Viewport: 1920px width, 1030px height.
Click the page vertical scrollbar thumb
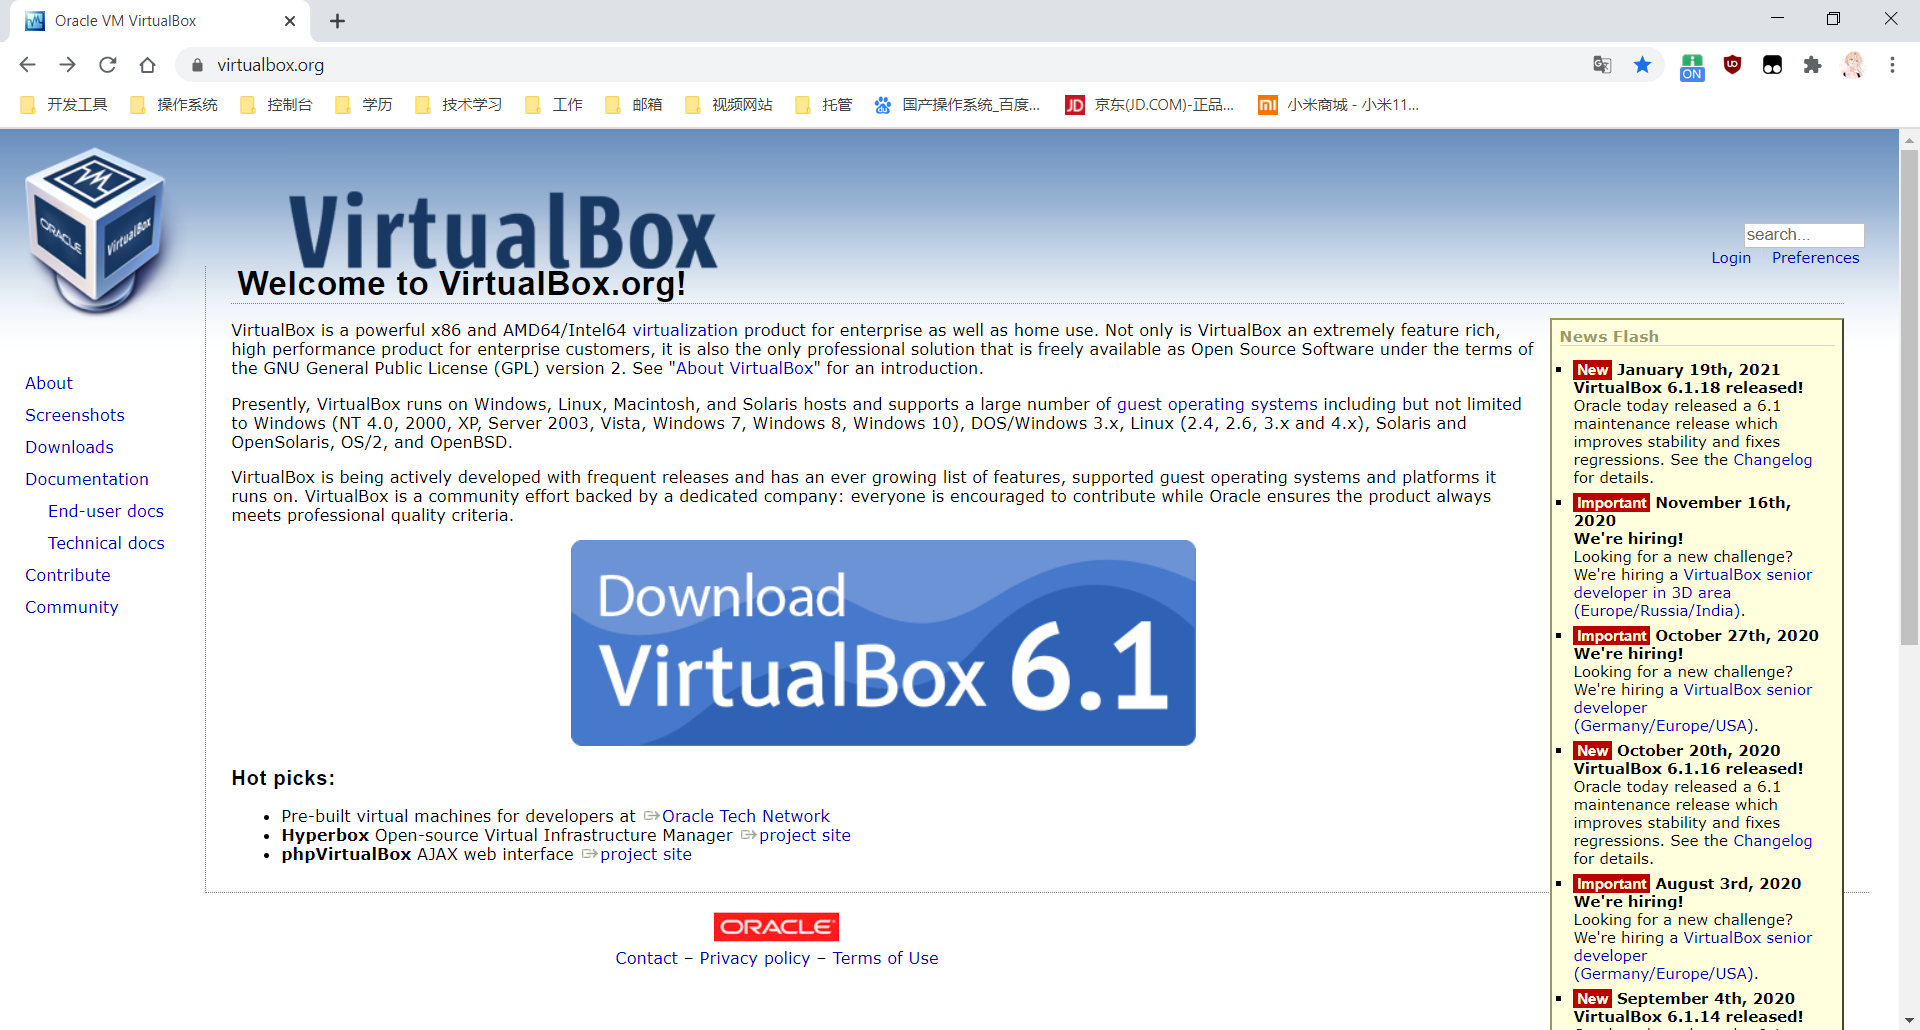point(1909,397)
